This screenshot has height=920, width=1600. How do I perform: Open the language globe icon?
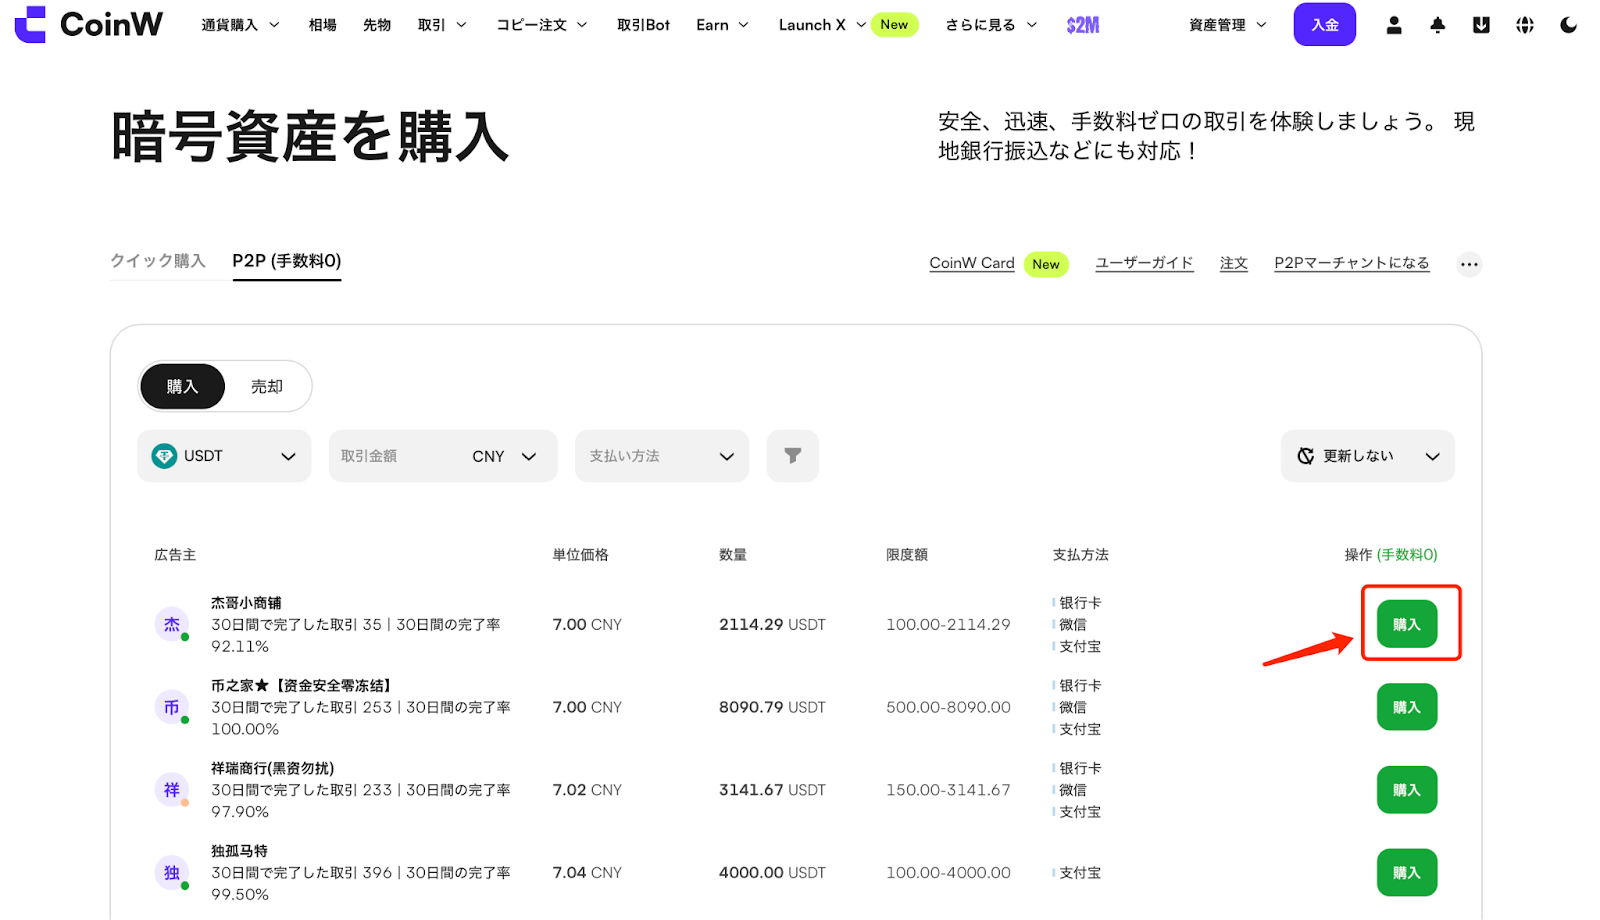pyautogui.click(x=1524, y=25)
